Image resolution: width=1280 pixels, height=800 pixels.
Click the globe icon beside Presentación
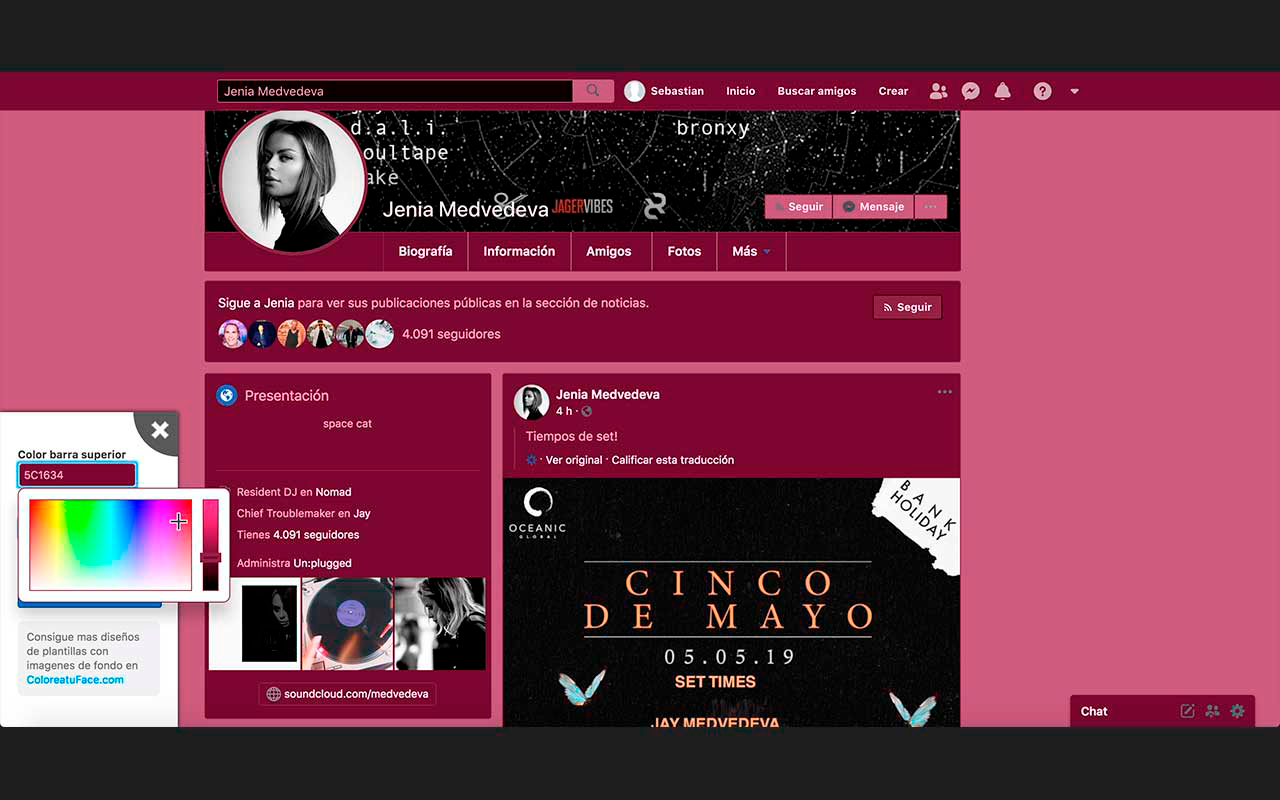227,395
